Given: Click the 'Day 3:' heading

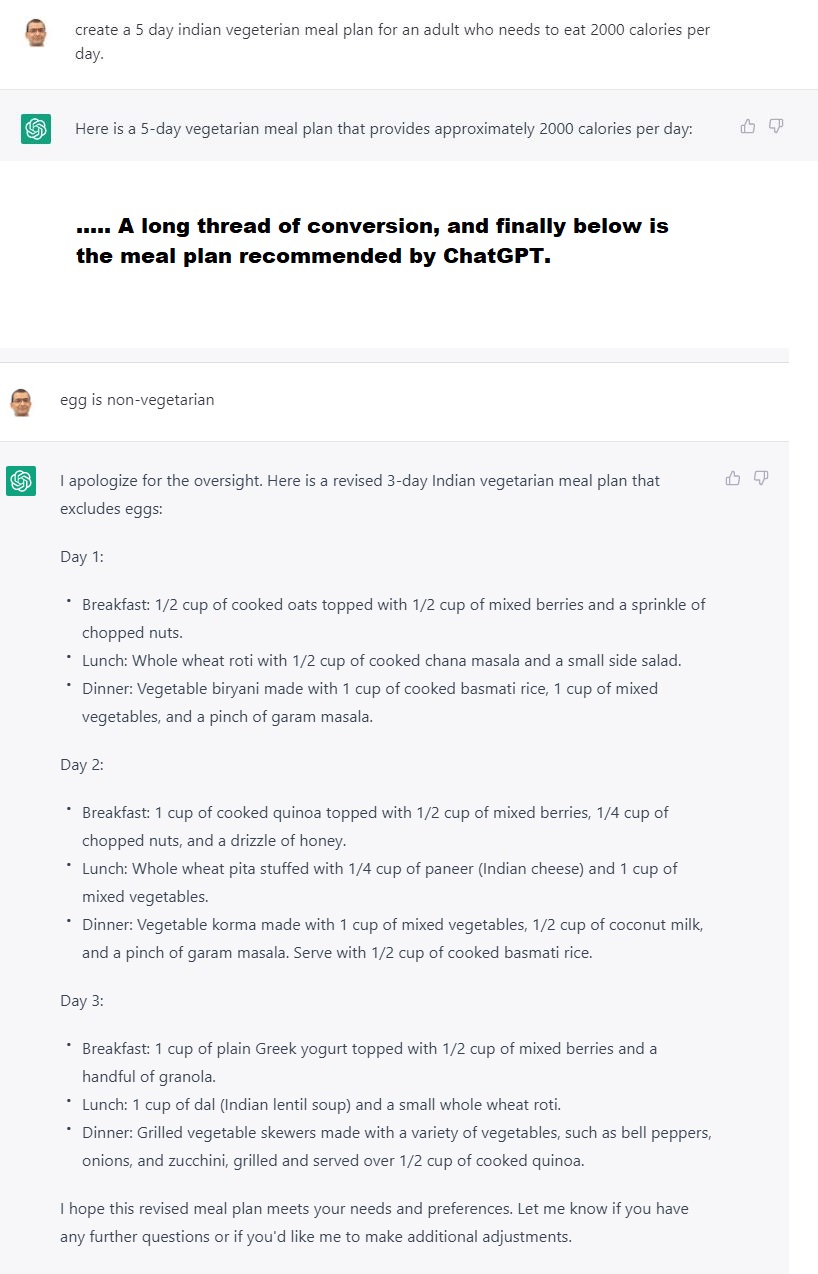Looking at the screenshot, I should point(82,1001).
